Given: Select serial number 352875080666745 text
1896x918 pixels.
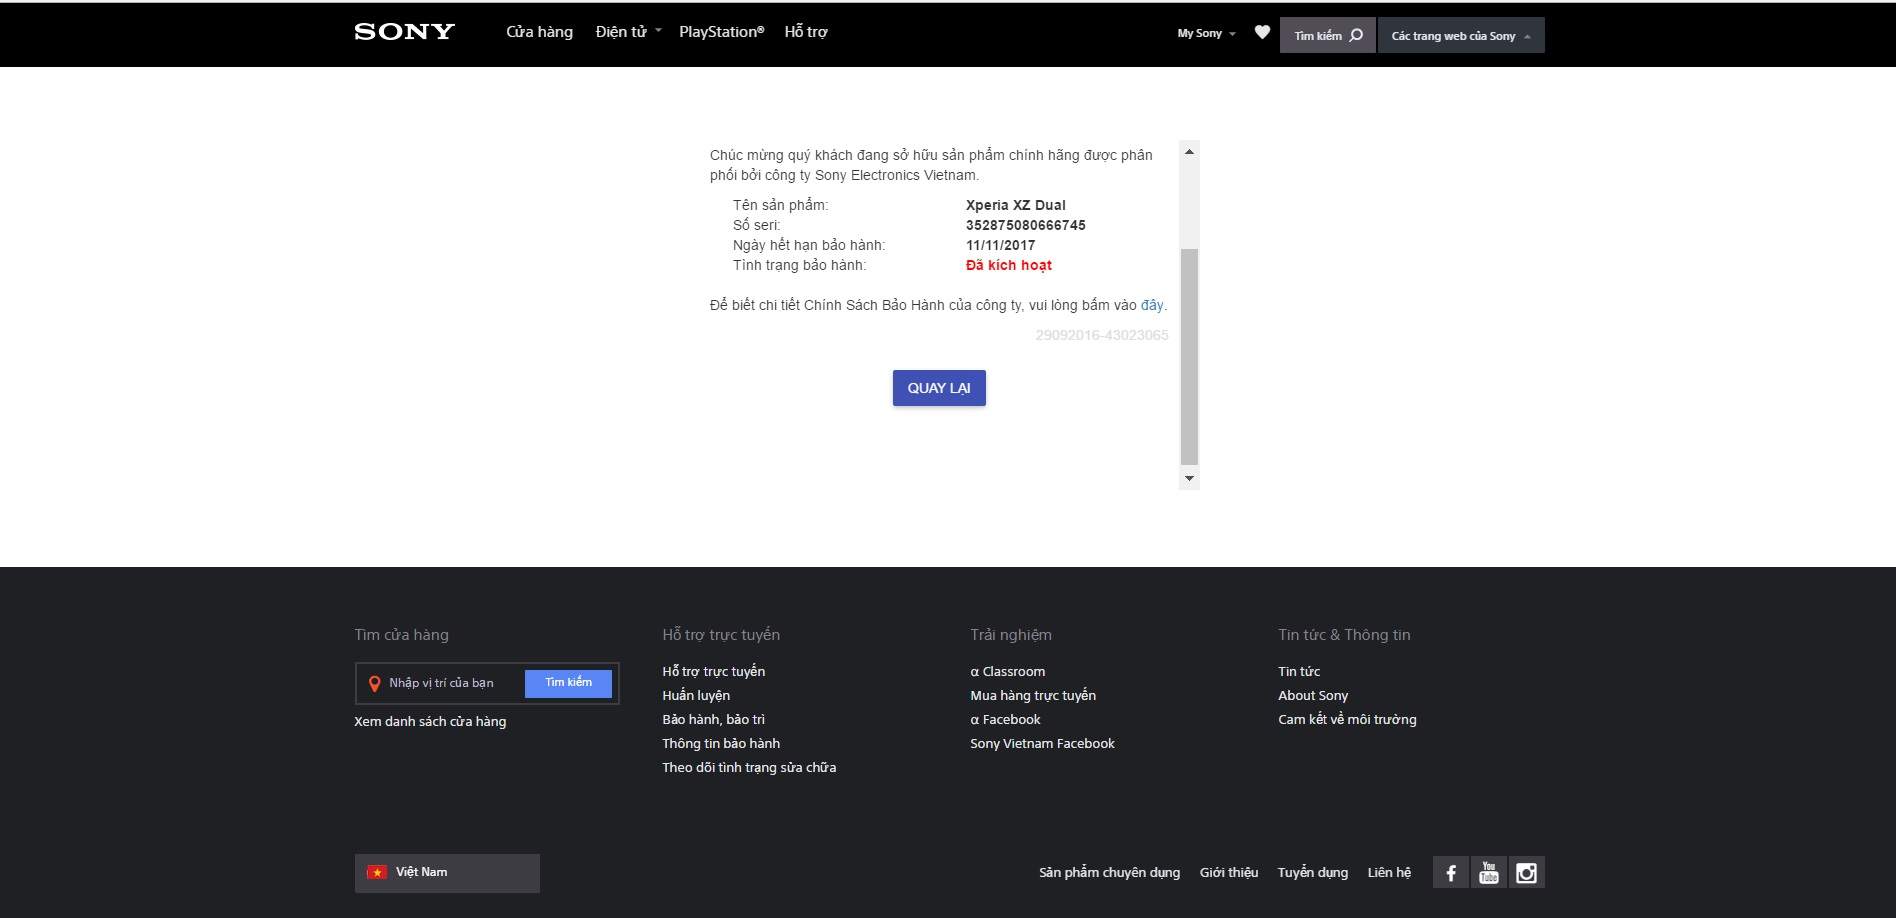Looking at the screenshot, I should point(1025,225).
